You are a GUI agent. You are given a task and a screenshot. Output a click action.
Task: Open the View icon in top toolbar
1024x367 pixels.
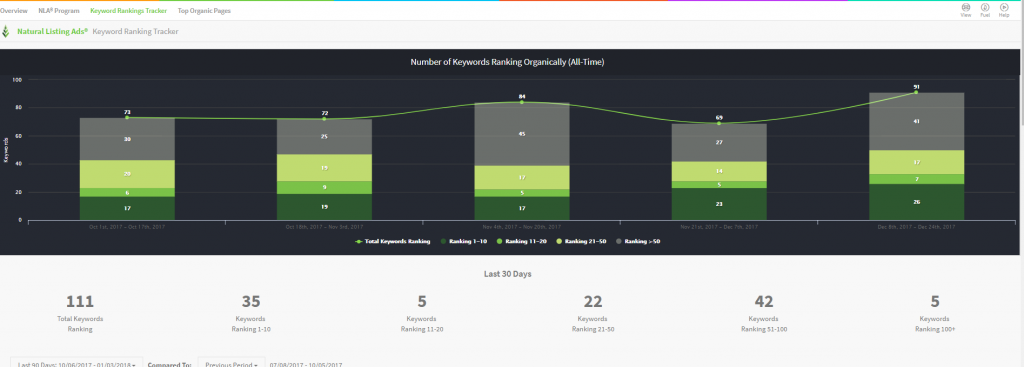(965, 10)
